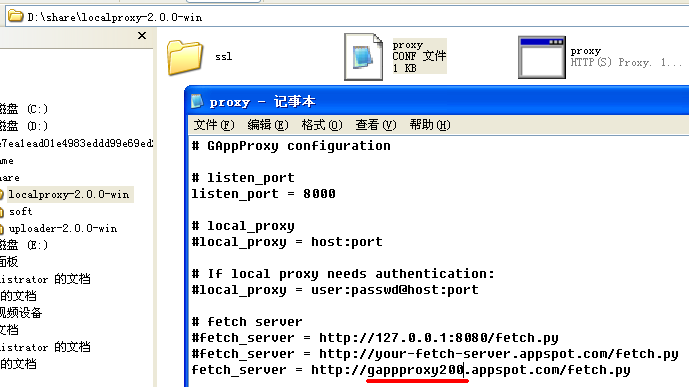Screen dimensions: 689x387
Task: Click the gappproxy200.appspot.com fetch_server line
Action: click(411, 369)
